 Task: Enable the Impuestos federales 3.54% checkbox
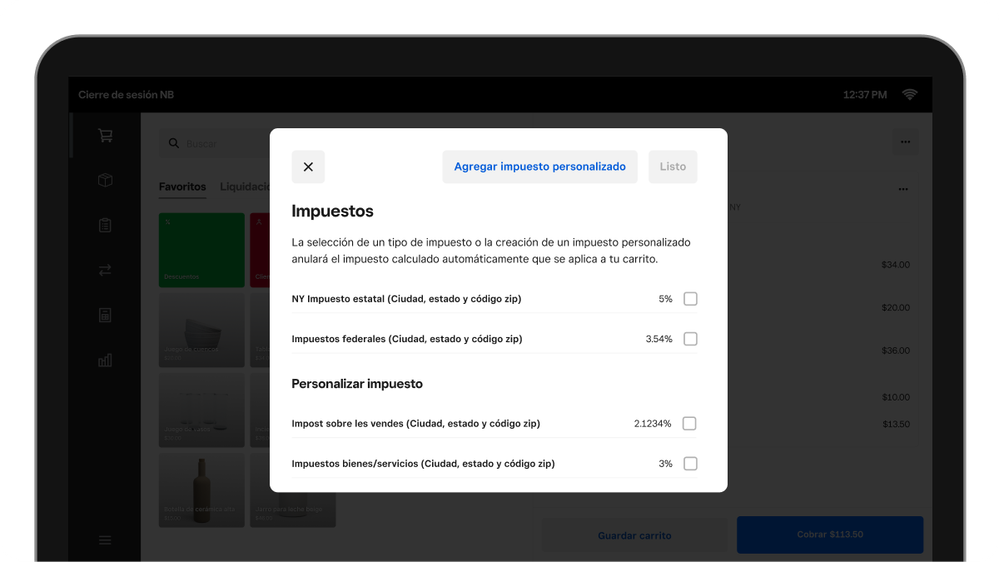[690, 339]
